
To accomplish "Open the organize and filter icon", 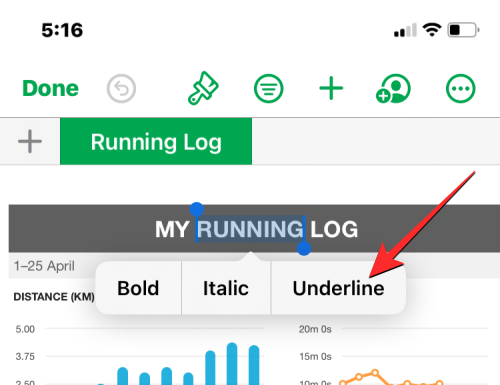I will click(269, 89).
